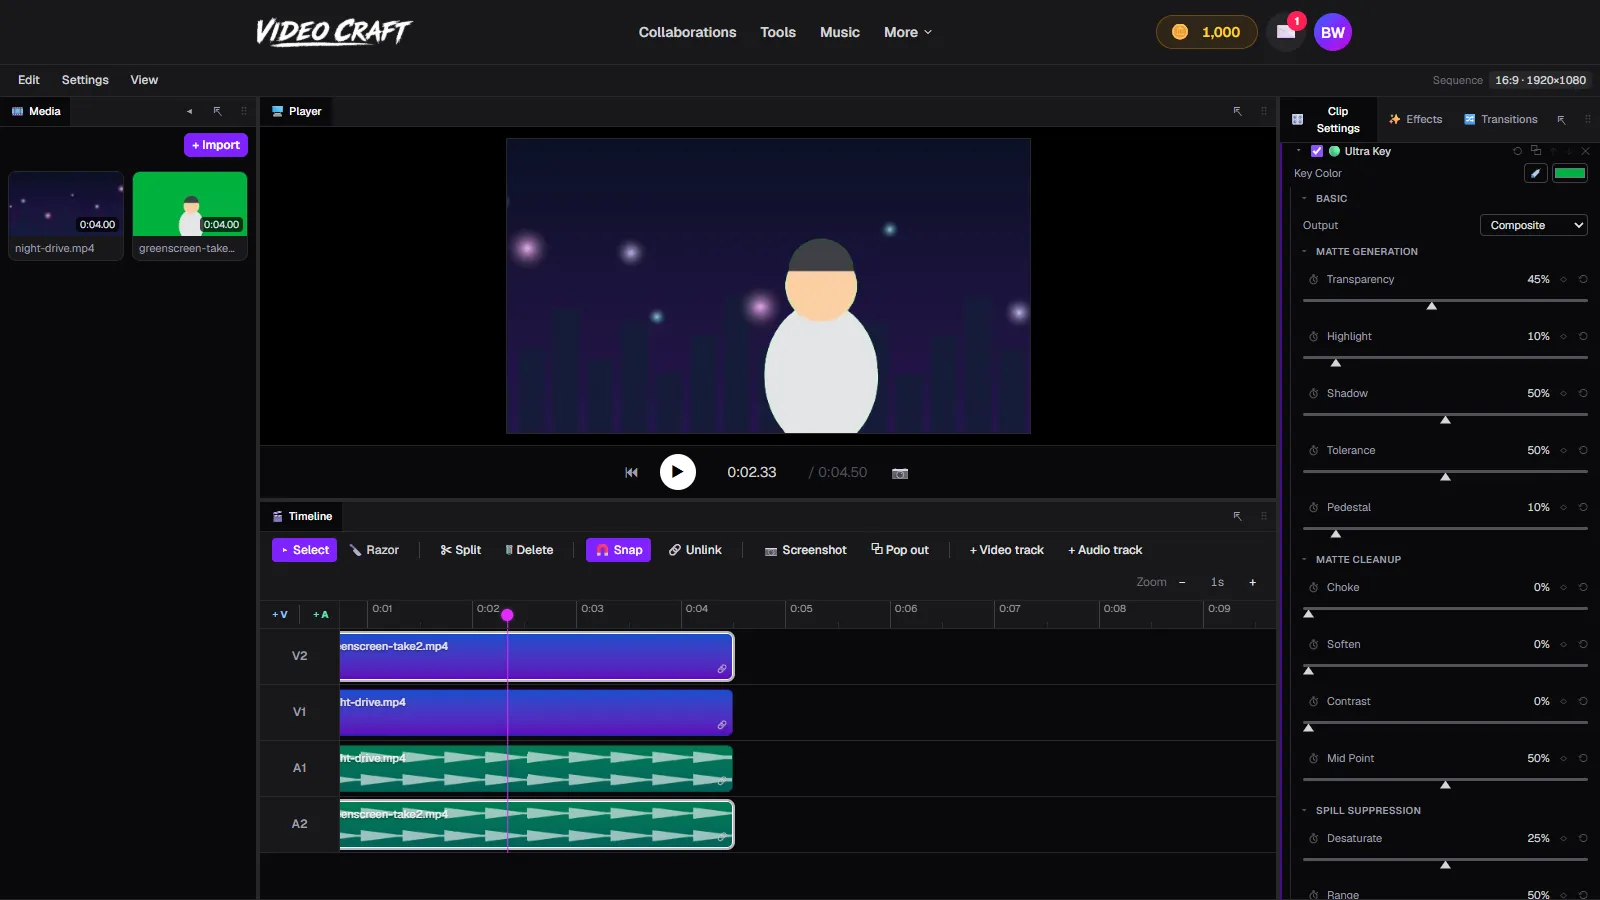
Task: Collapse the BASIC section
Action: 1305,199
